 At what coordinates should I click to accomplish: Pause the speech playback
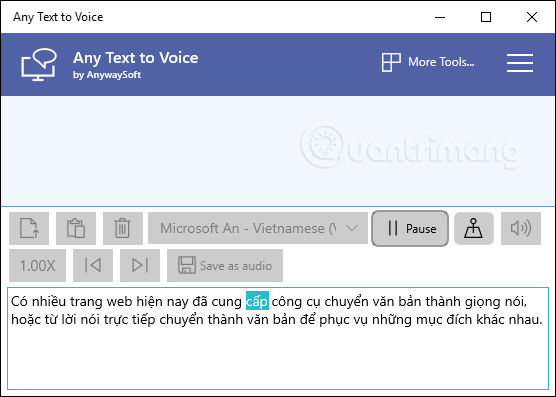(x=410, y=228)
